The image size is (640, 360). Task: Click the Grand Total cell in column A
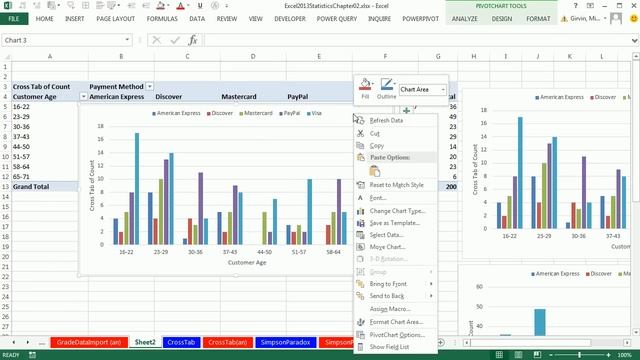point(44,187)
